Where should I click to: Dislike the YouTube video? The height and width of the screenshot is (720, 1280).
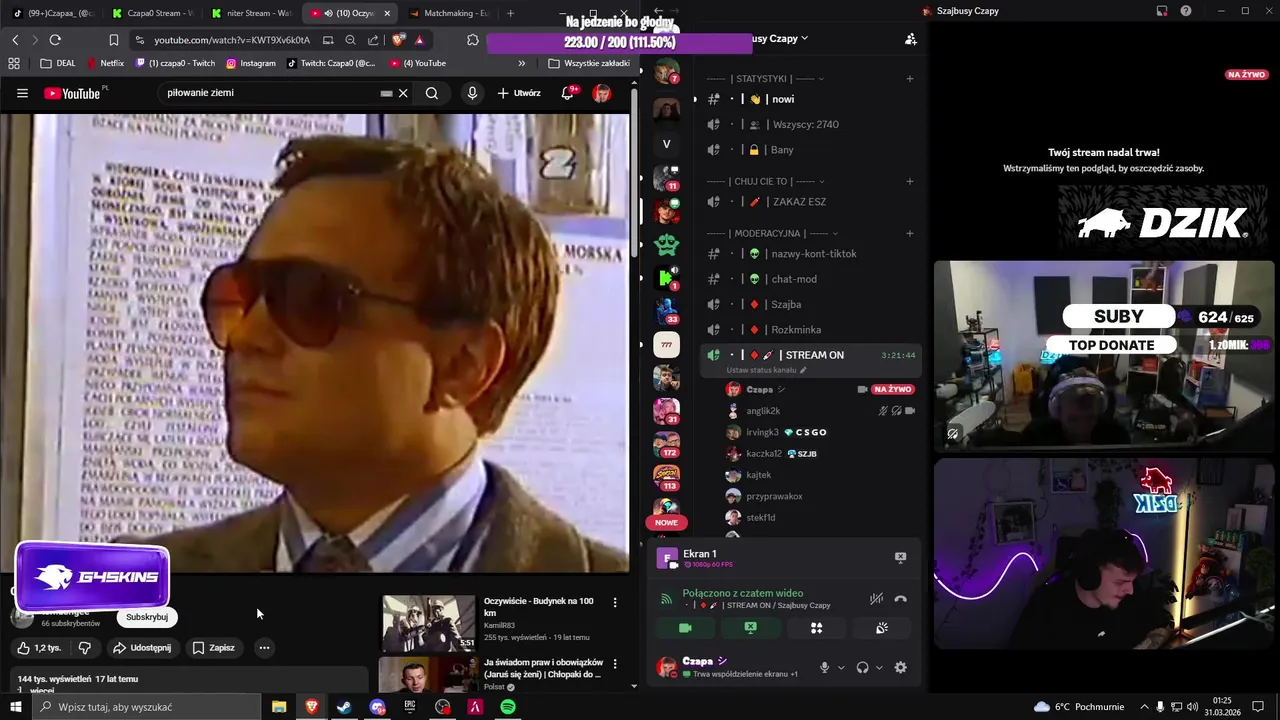point(85,648)
